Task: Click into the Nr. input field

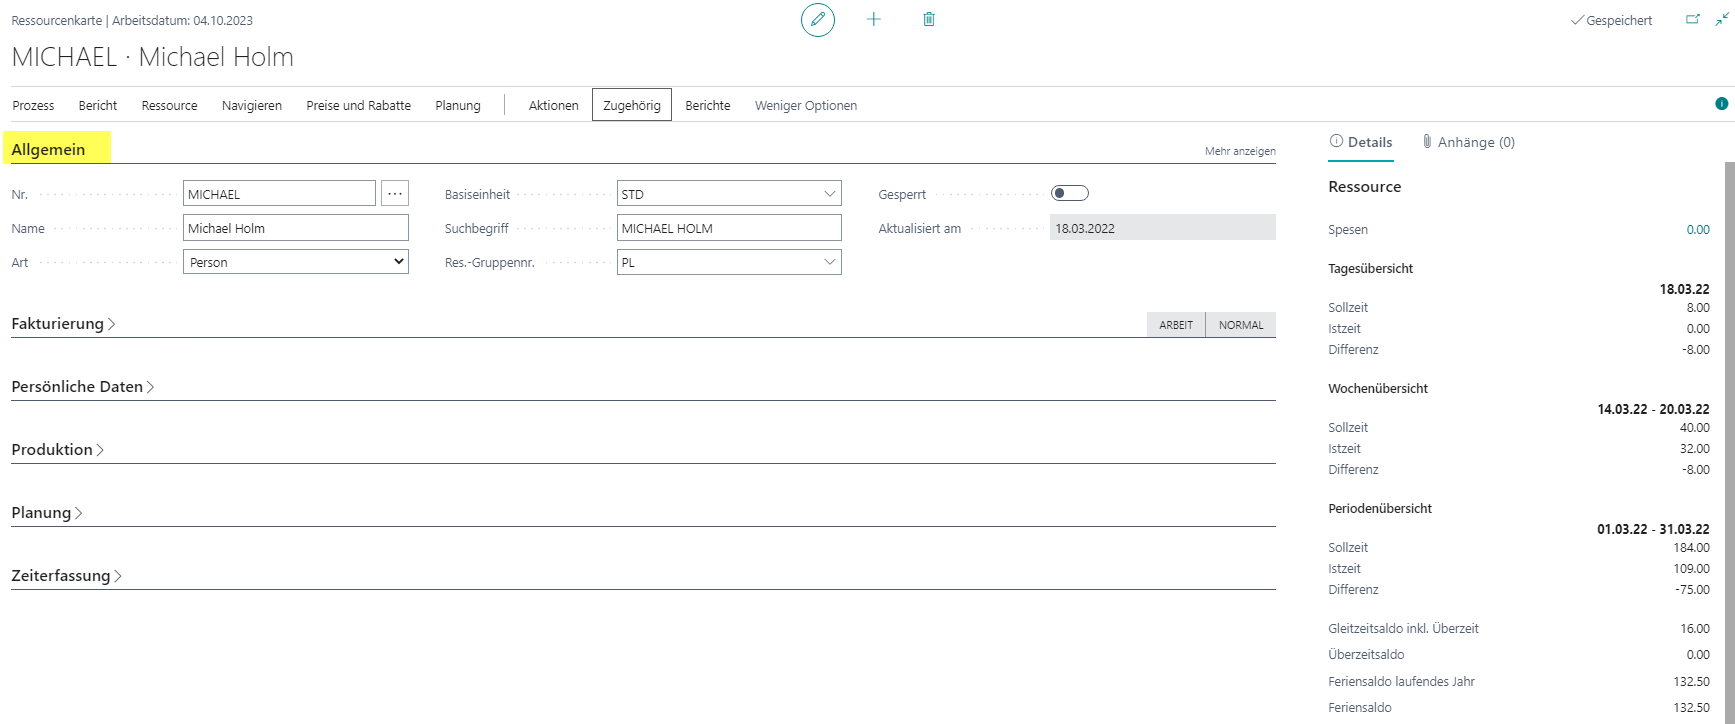Action: (x=279, y=194)
